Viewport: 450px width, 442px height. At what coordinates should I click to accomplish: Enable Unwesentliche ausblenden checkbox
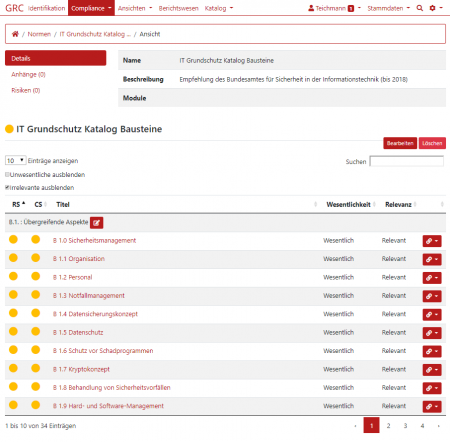[x=7, y=174]
